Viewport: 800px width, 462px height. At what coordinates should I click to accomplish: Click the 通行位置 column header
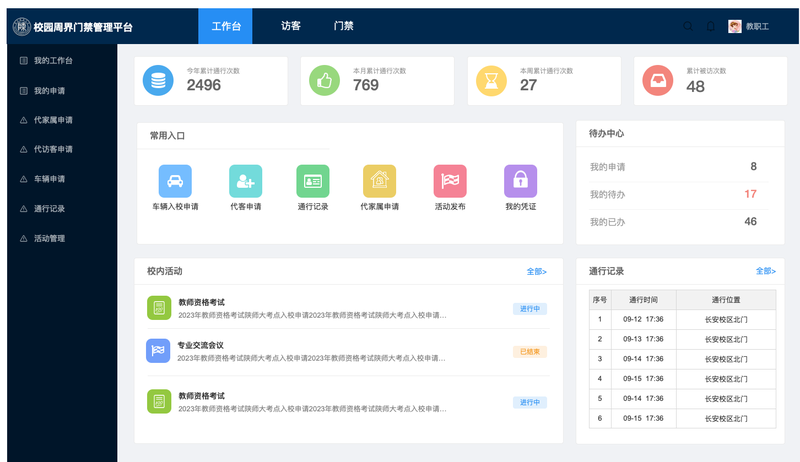tap(726, 300)
